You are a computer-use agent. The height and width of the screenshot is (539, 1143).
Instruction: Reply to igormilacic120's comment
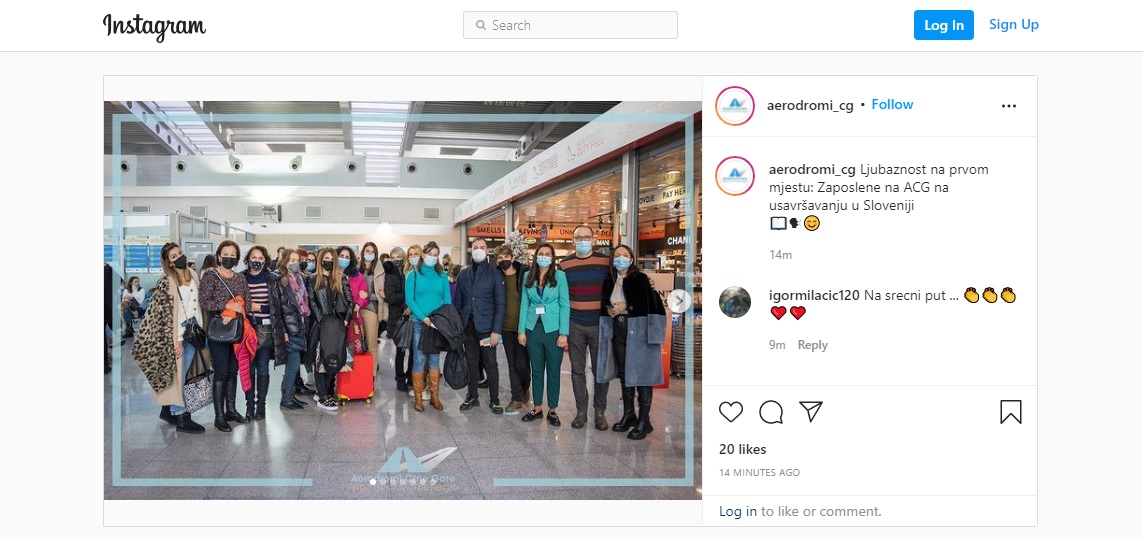(x=813, y=345)
